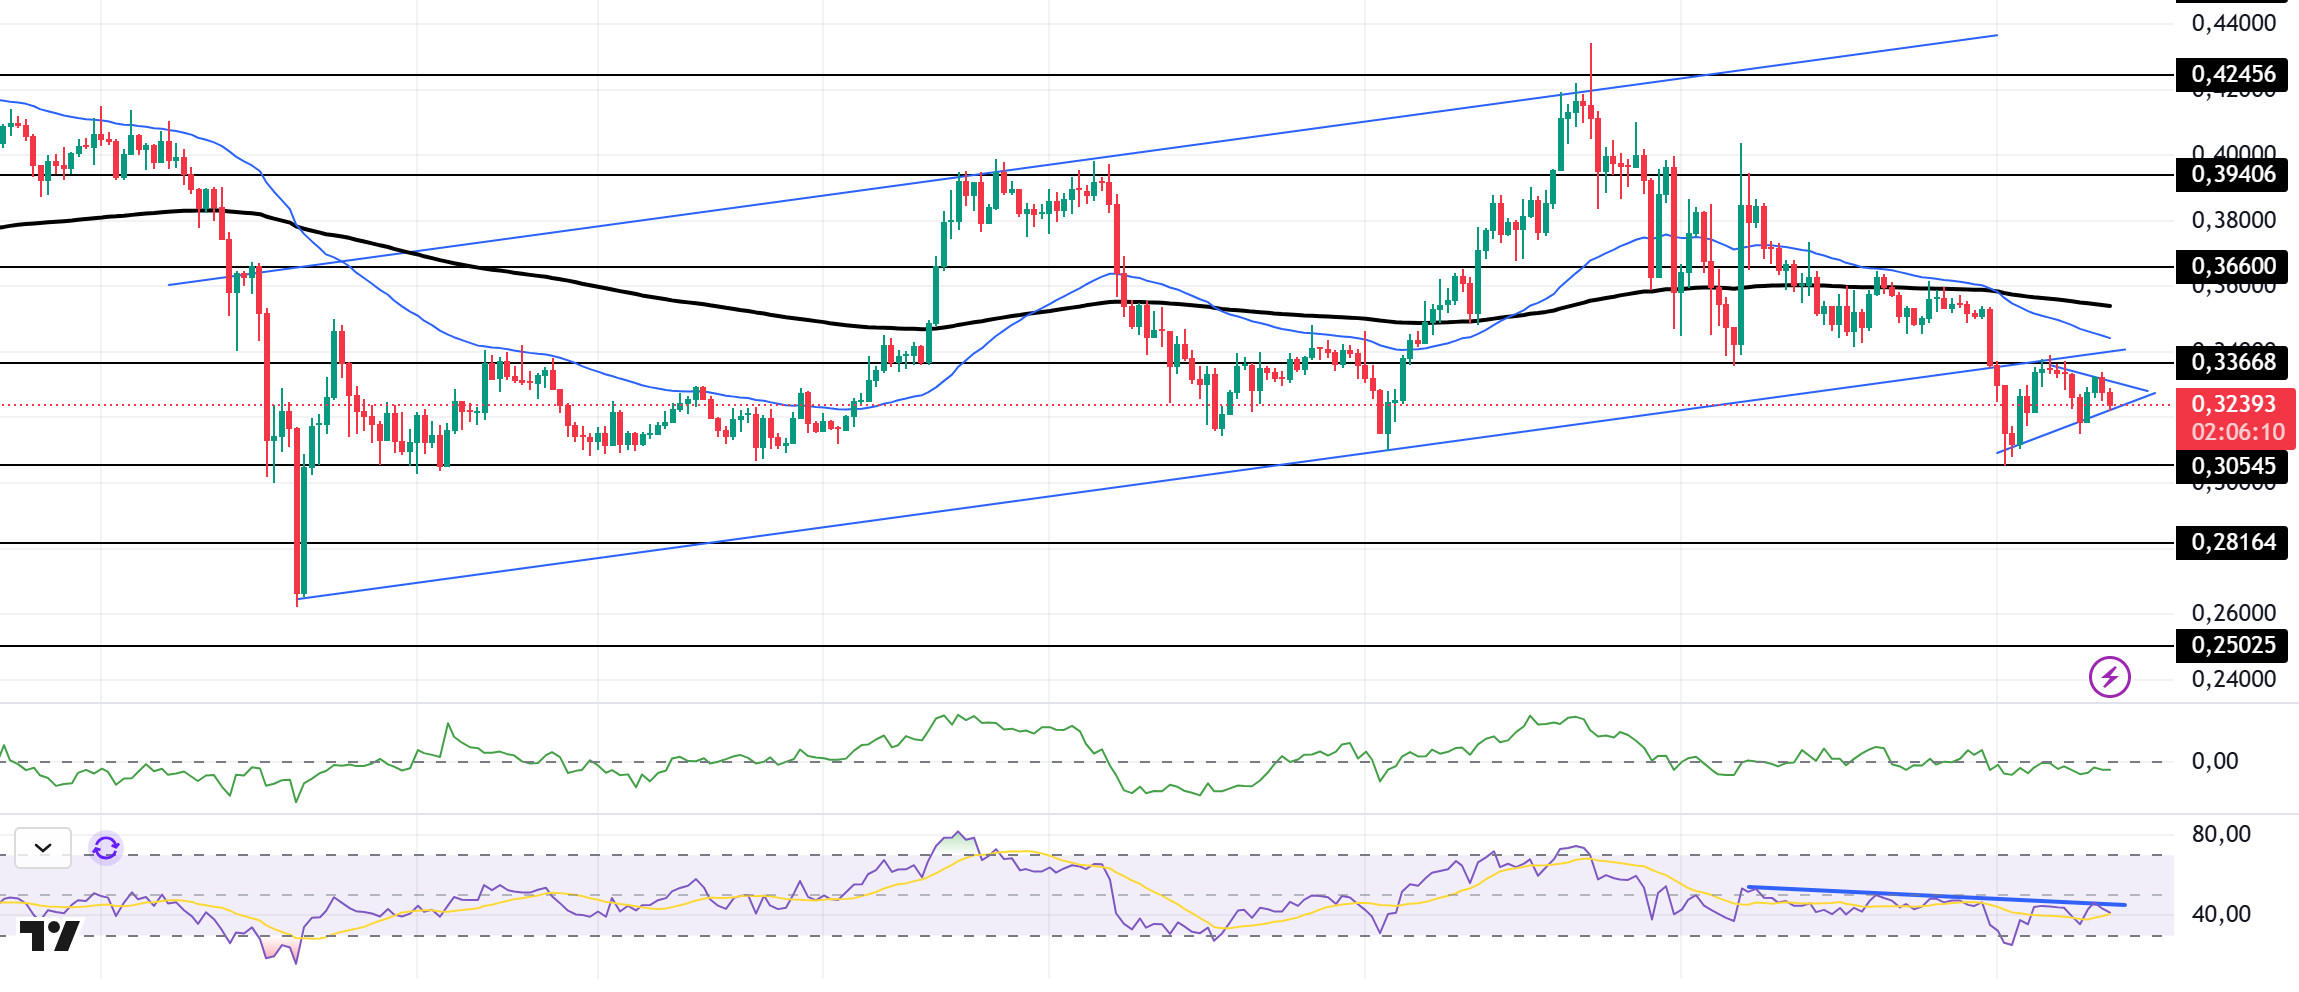Click the countdown timer 02:06:10
This screenshot has height=992, width=2299.
pos(2238,432)
